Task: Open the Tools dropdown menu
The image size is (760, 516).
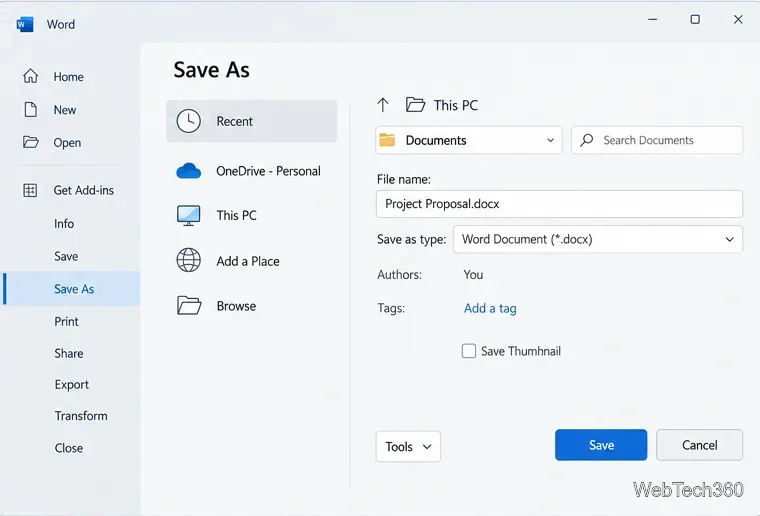Action: 408,446
